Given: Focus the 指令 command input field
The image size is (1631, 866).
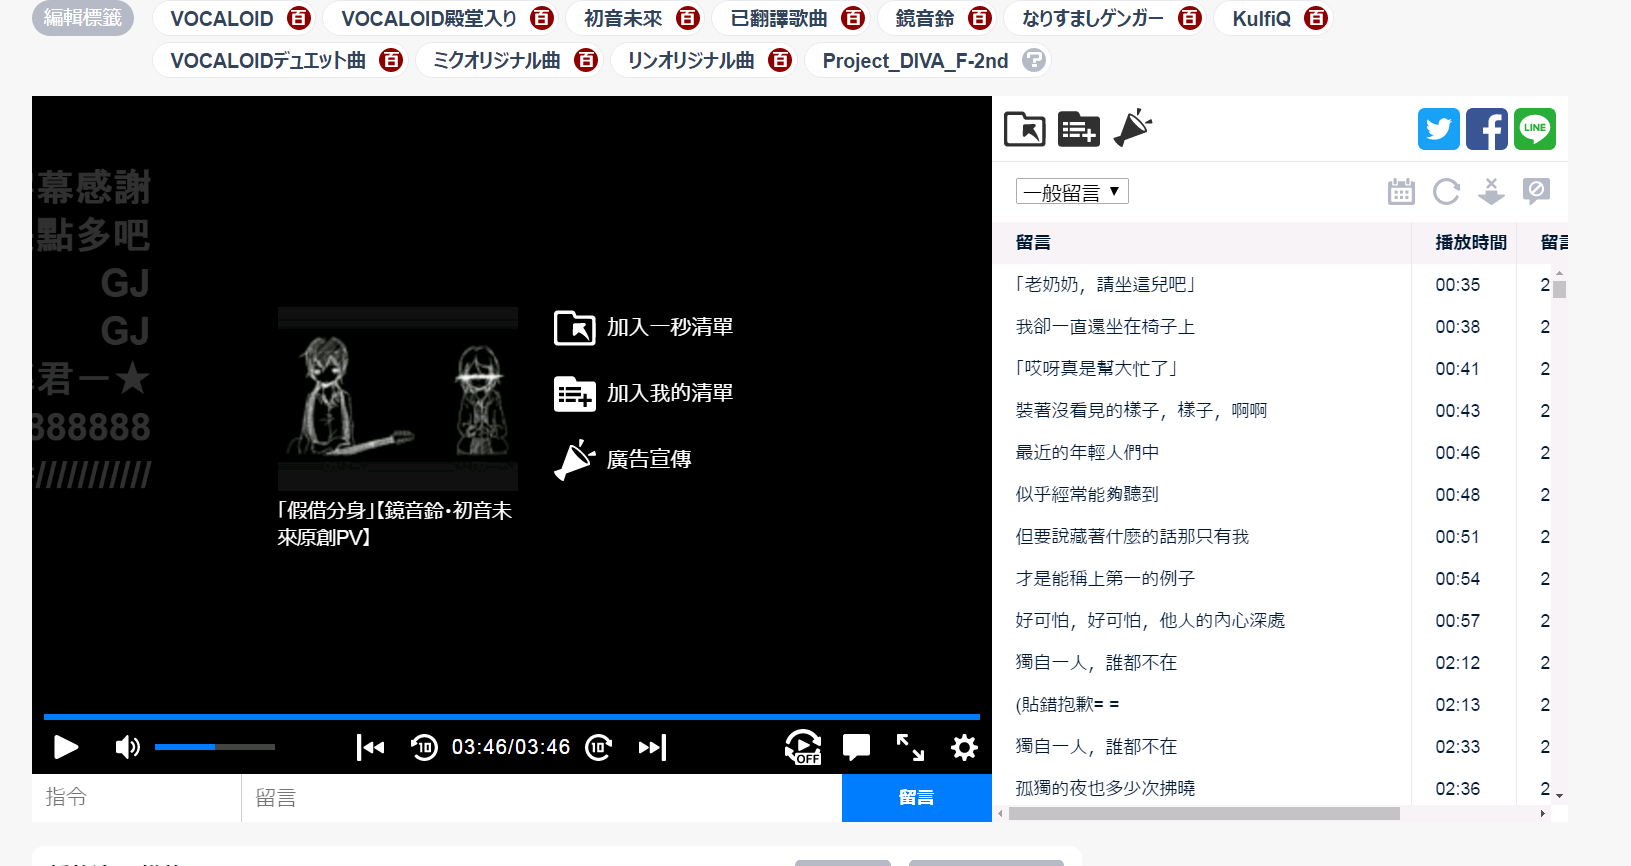Looking at the screenshot, I should tap(137, 798).
